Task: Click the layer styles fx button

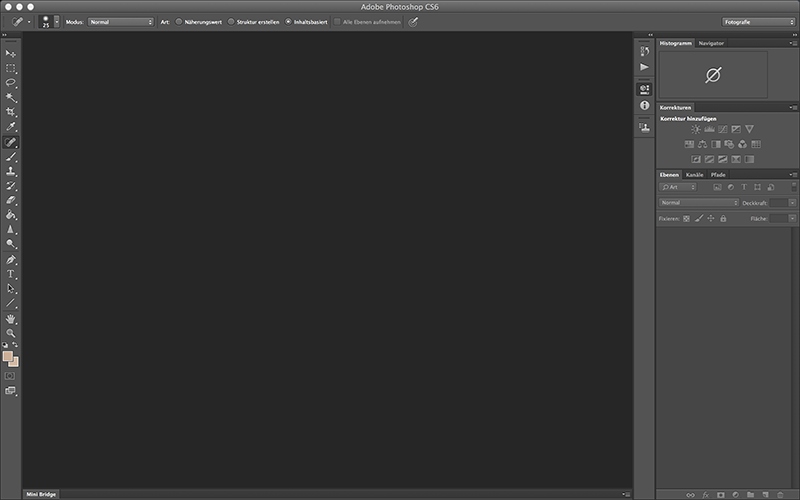Action: (706, 495)
